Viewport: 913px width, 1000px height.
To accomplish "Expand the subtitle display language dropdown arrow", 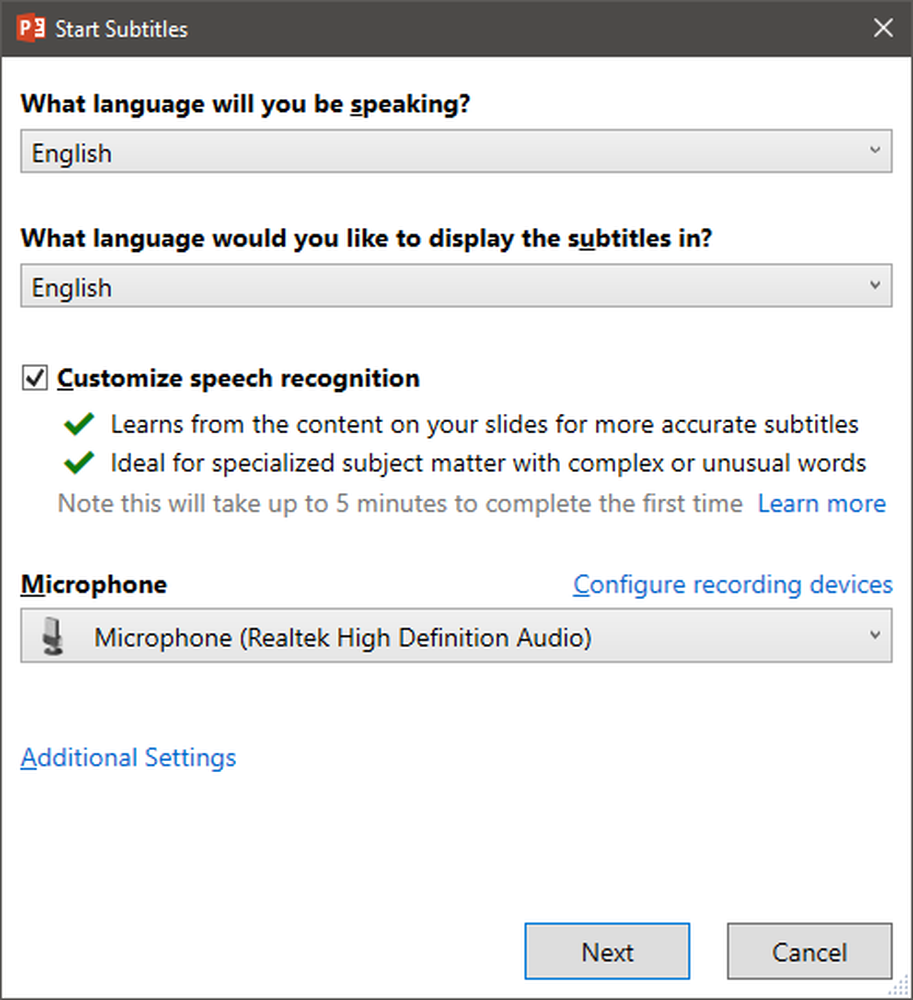I will point(875,285).
